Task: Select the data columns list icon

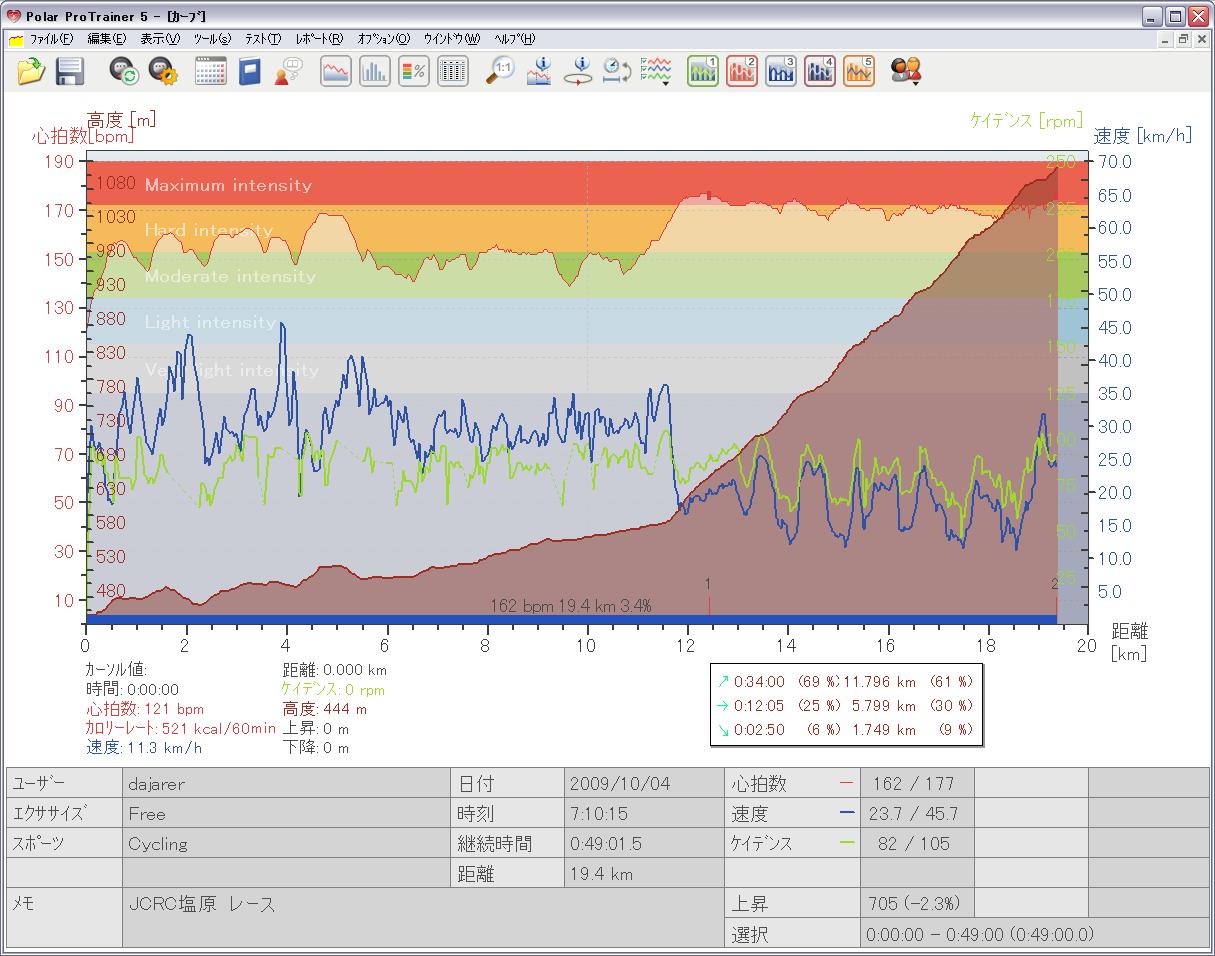Action: [453, 71]
